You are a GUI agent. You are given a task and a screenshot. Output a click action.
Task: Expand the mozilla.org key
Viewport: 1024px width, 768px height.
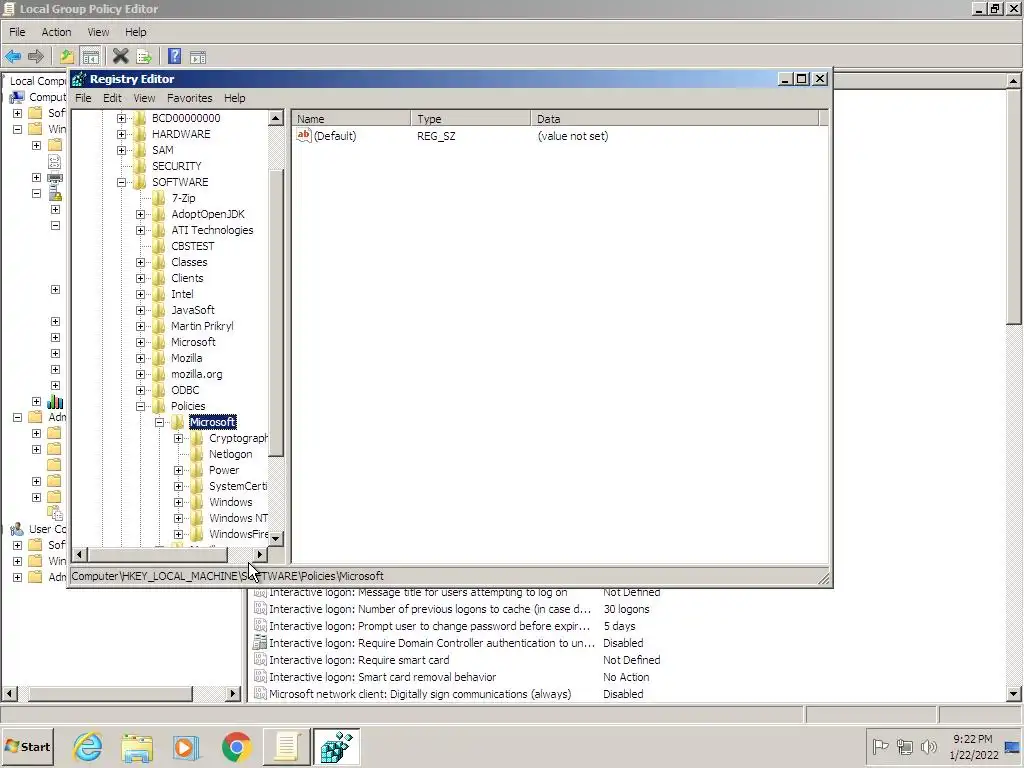tap(140, 374)
